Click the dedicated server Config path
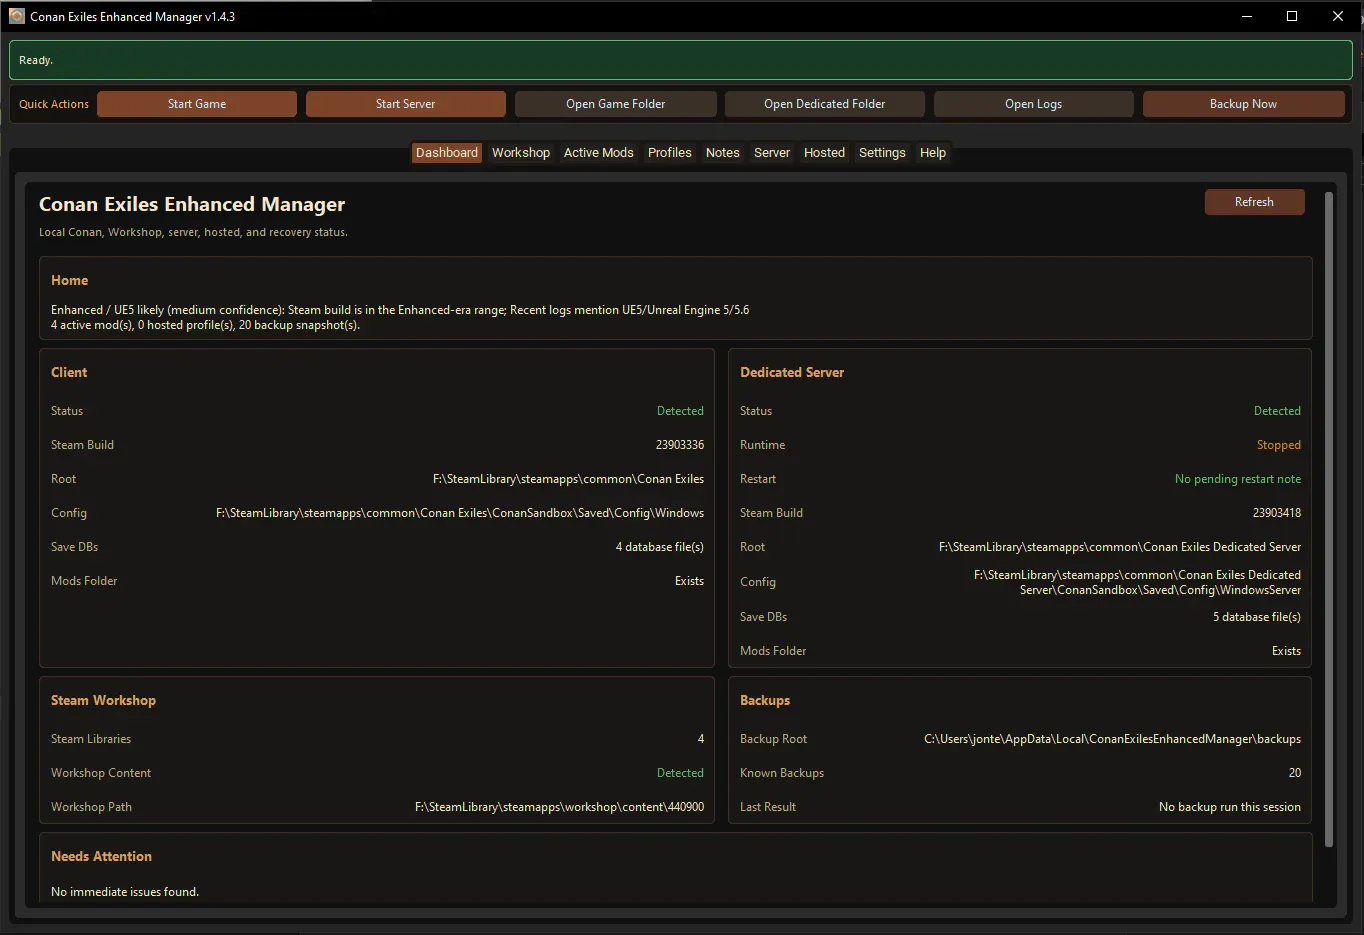1364x935 pixels. [1137, 582]
